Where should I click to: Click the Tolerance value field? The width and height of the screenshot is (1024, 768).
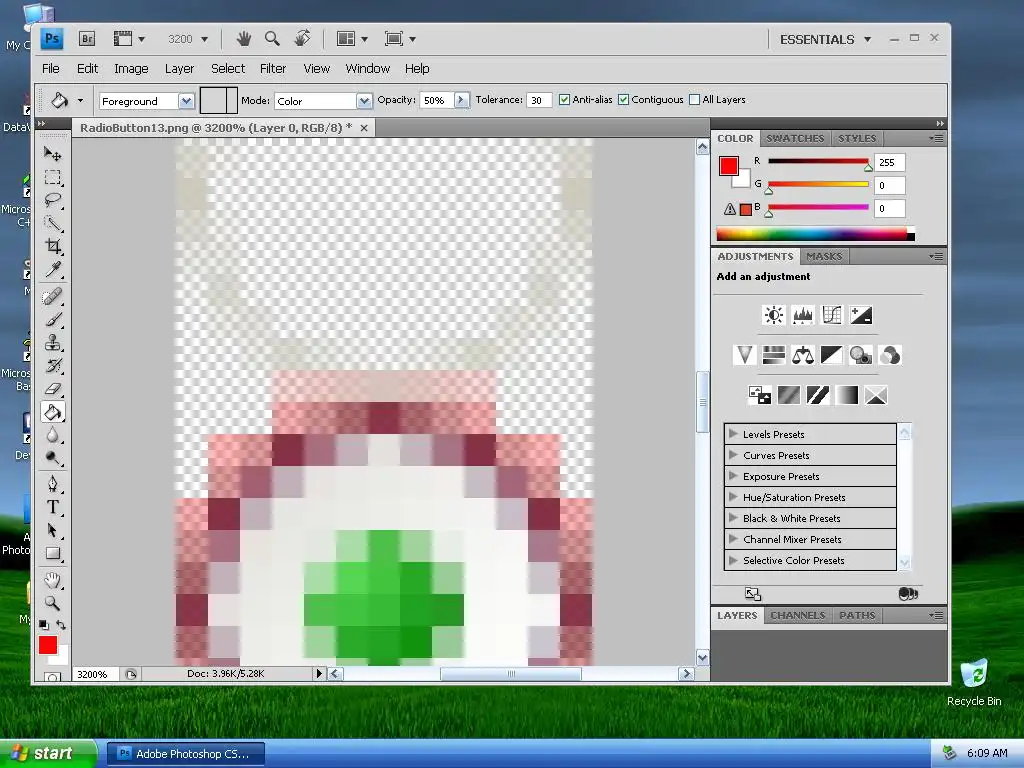(539, 100)
